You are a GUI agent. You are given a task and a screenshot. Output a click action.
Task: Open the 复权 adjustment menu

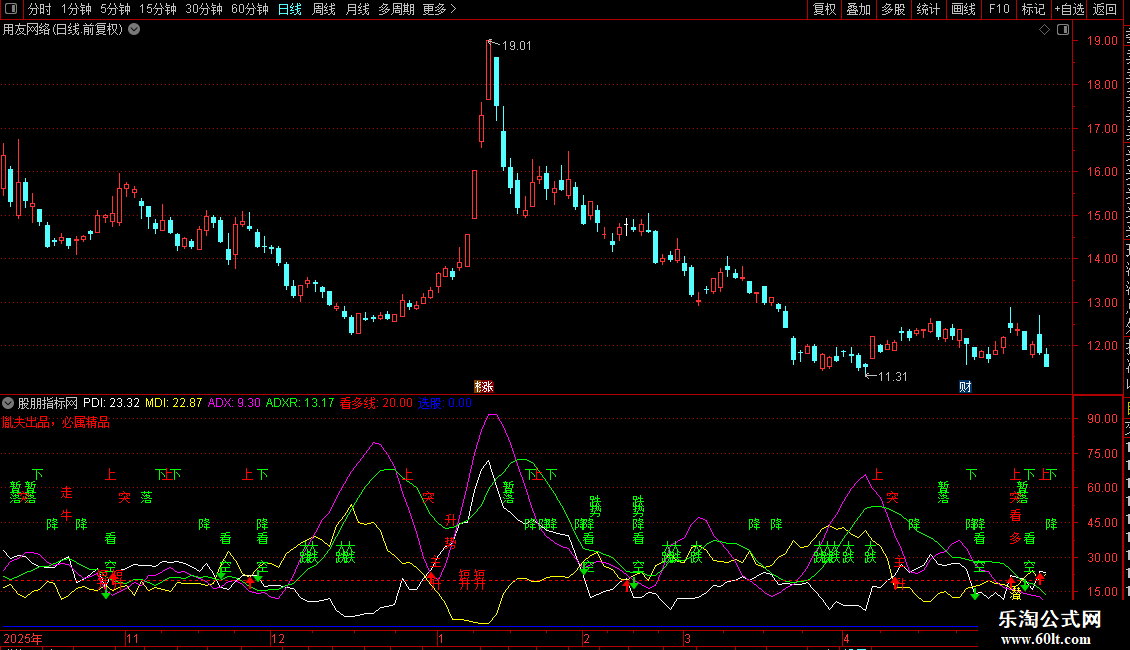(x=824, y=9)
